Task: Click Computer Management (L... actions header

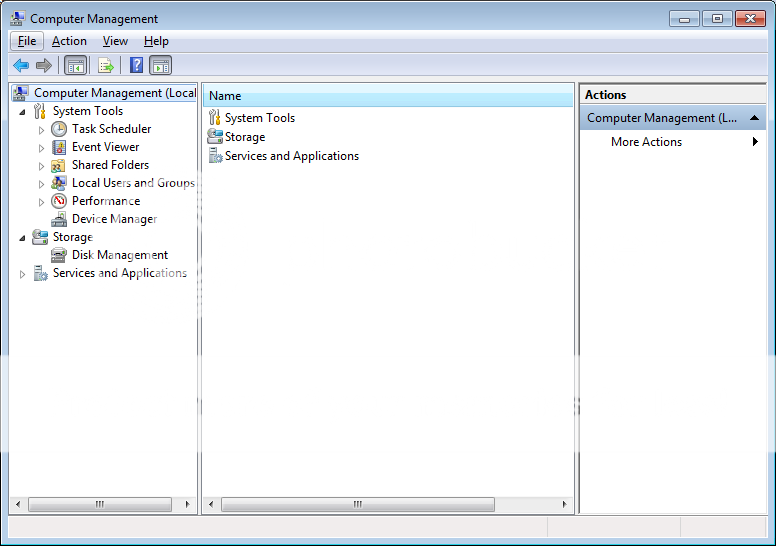Action: [673, 118]
